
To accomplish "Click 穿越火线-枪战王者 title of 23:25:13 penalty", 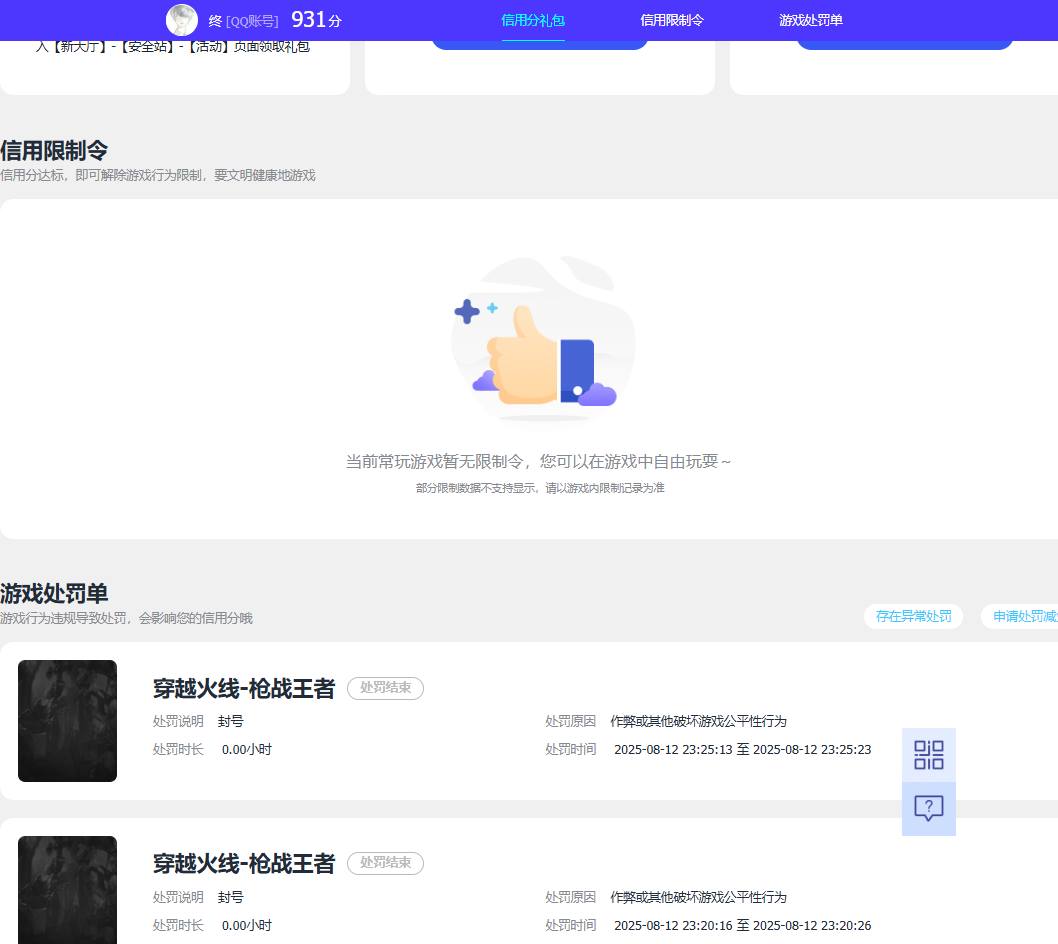I will pos(244,688).
